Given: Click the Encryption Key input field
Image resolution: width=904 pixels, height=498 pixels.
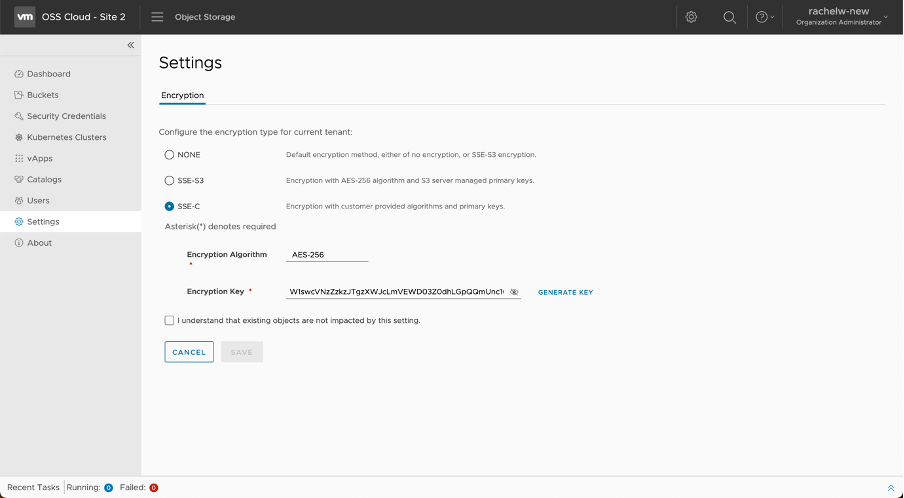Looking at the screenshot, I should [396, 292].
